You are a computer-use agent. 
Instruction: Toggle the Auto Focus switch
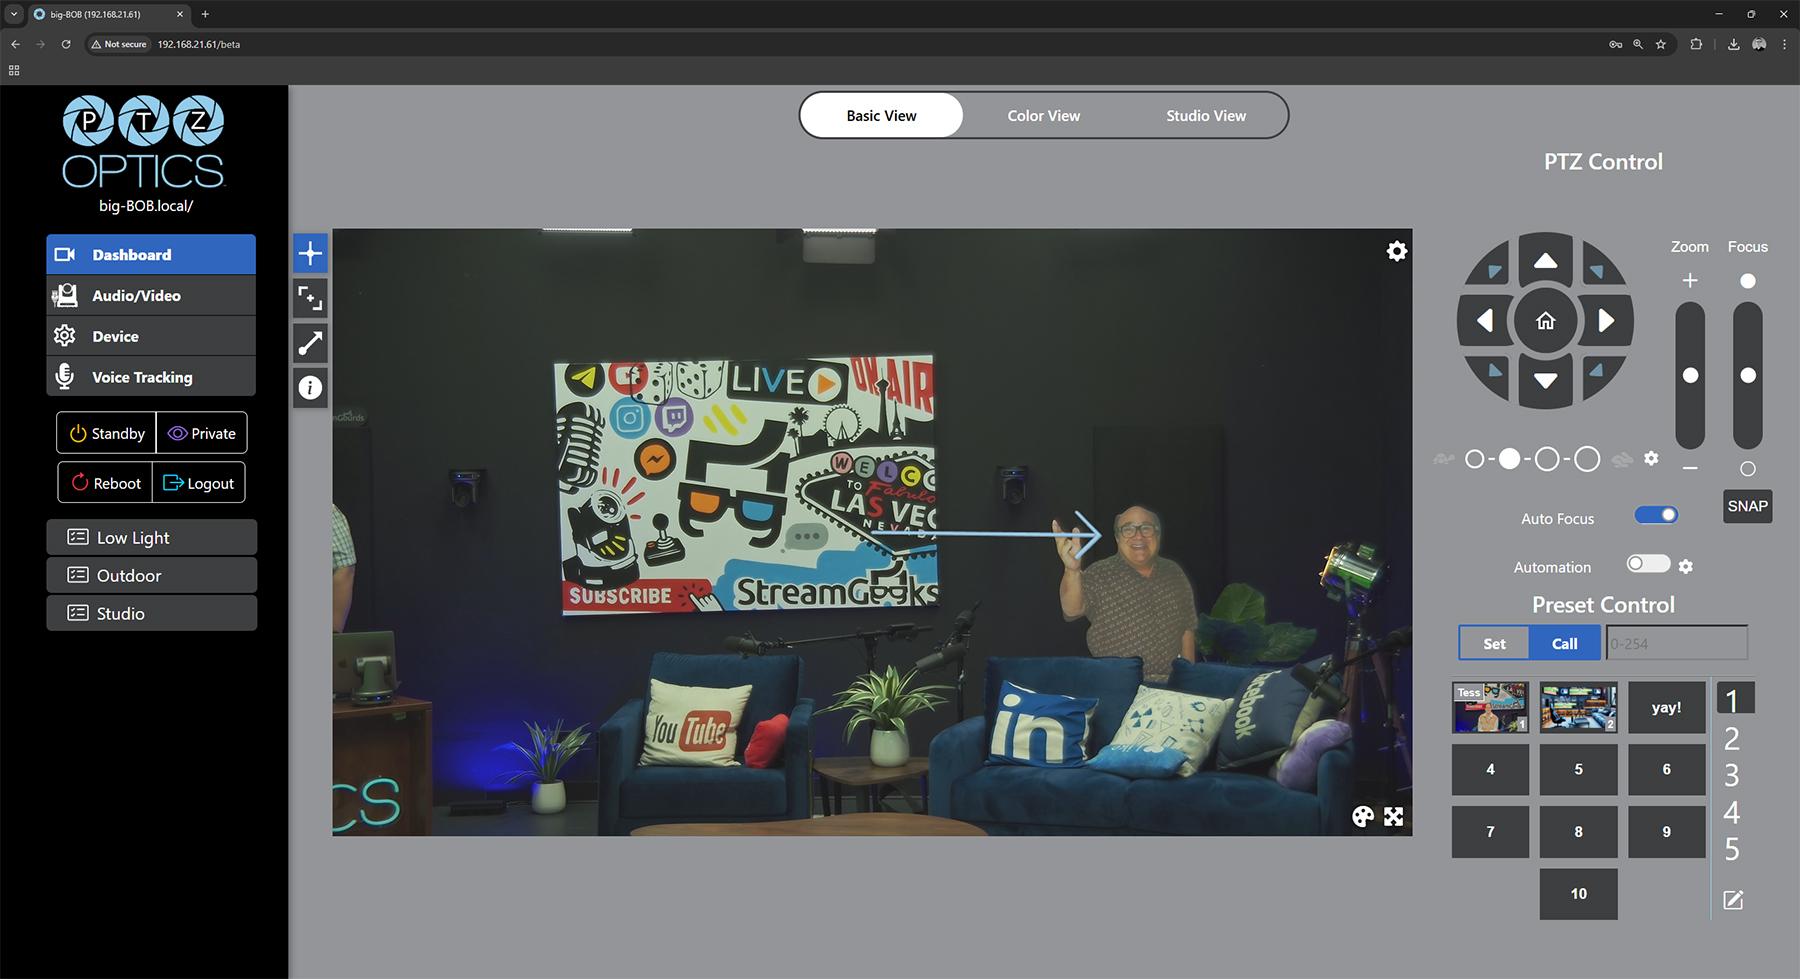[1656, 515]
